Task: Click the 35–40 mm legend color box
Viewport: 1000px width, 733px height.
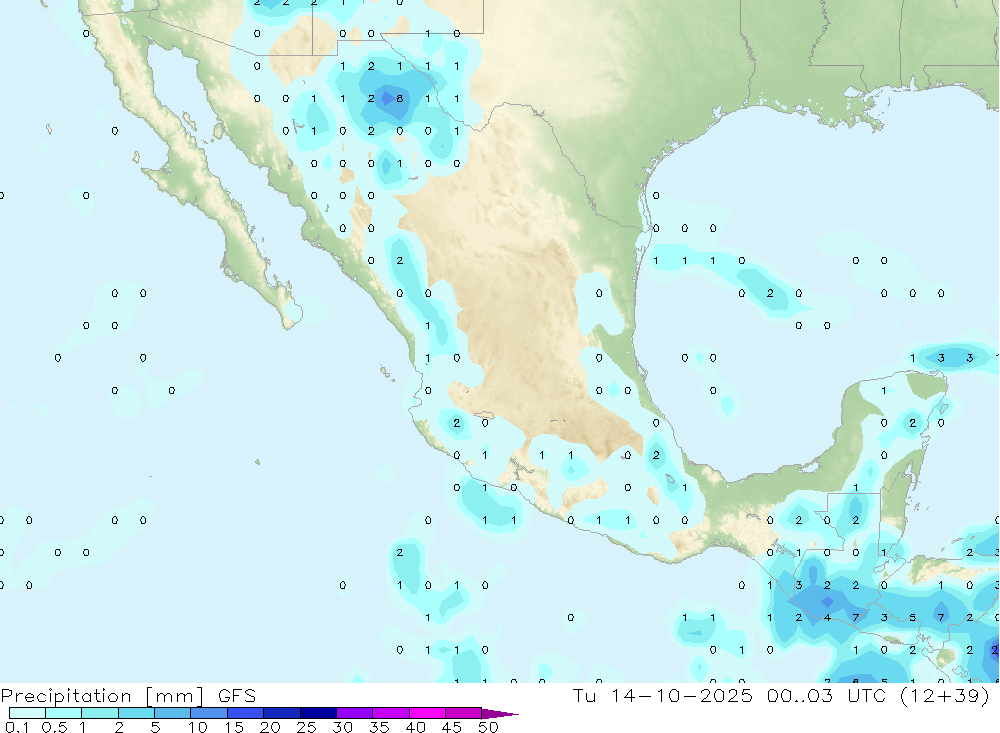Action: (391, 713)
